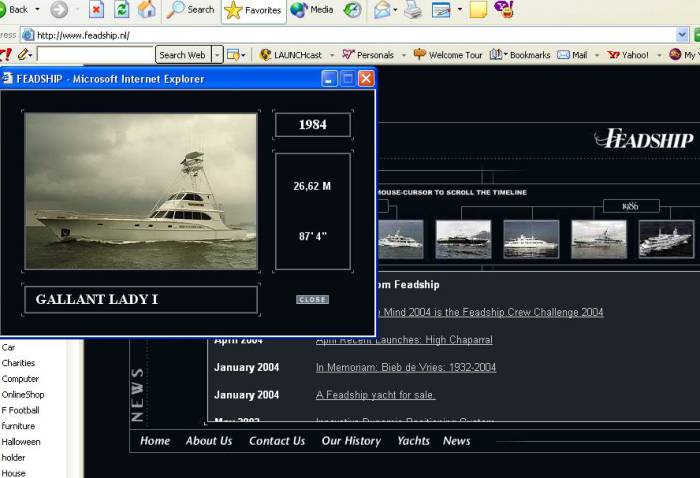Open the Contact Us page
This screenshot has width=700, height=478.
277,441
